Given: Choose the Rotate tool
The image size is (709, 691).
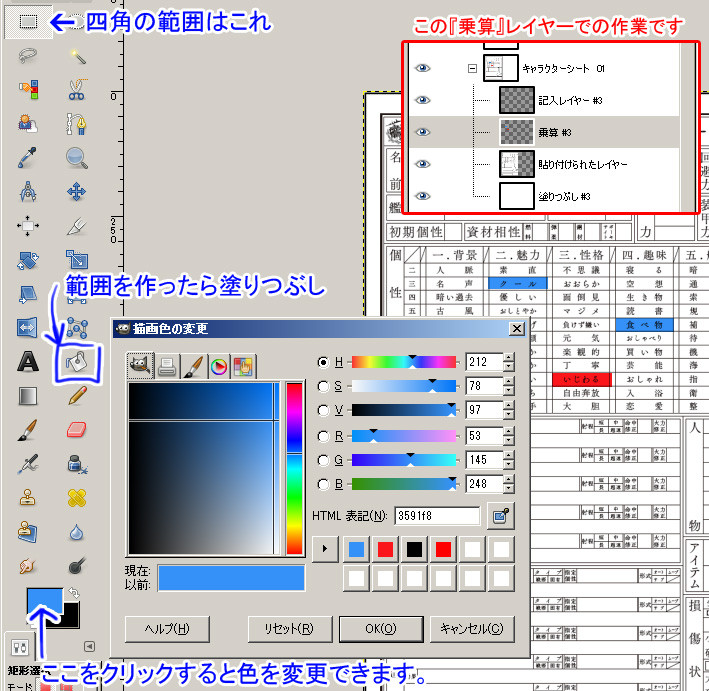Looking at the screenshot, I should tap(28, 260).
